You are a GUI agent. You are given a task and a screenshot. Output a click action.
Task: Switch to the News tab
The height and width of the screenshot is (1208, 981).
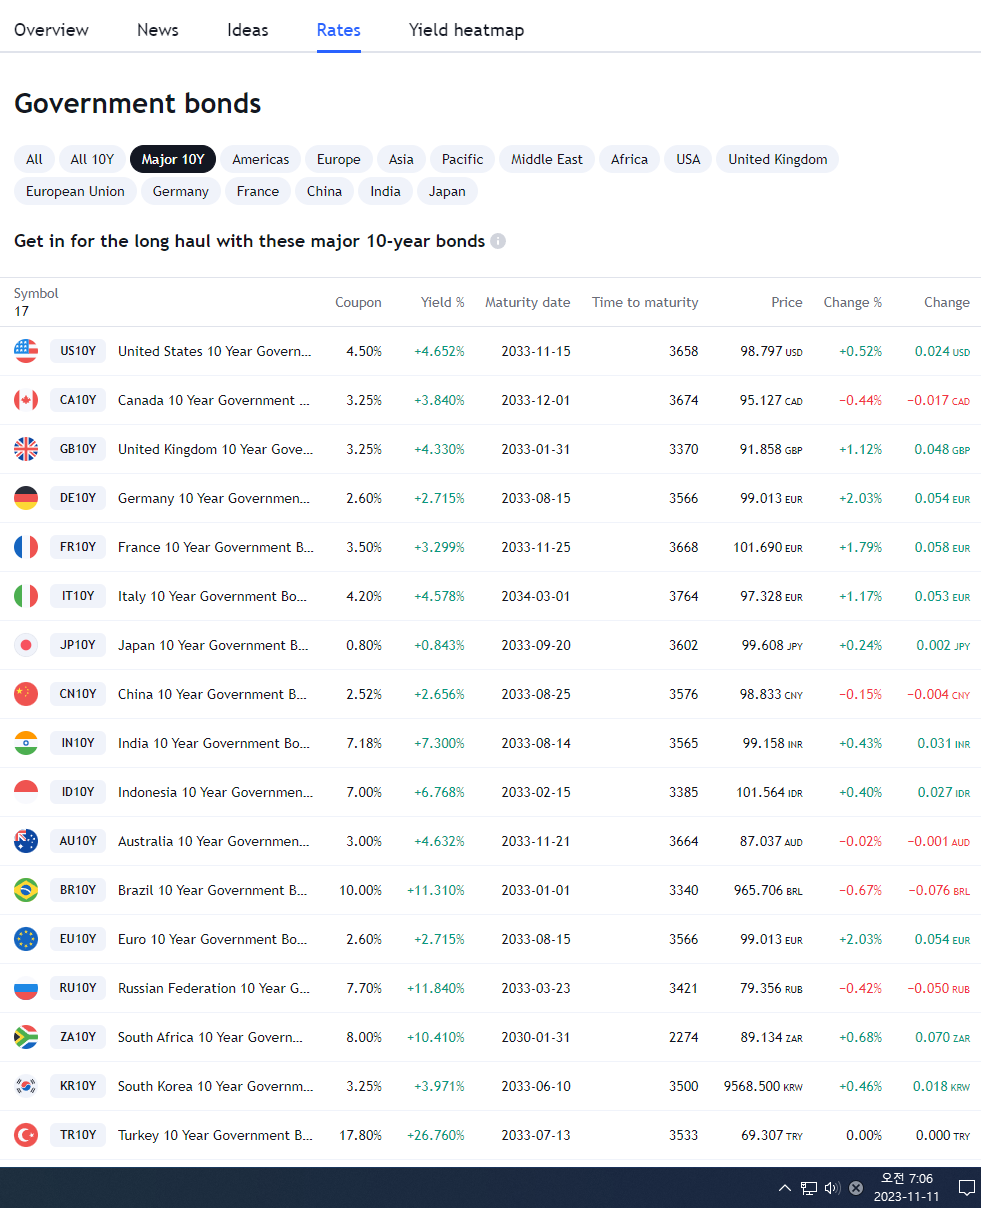(158, 30)
